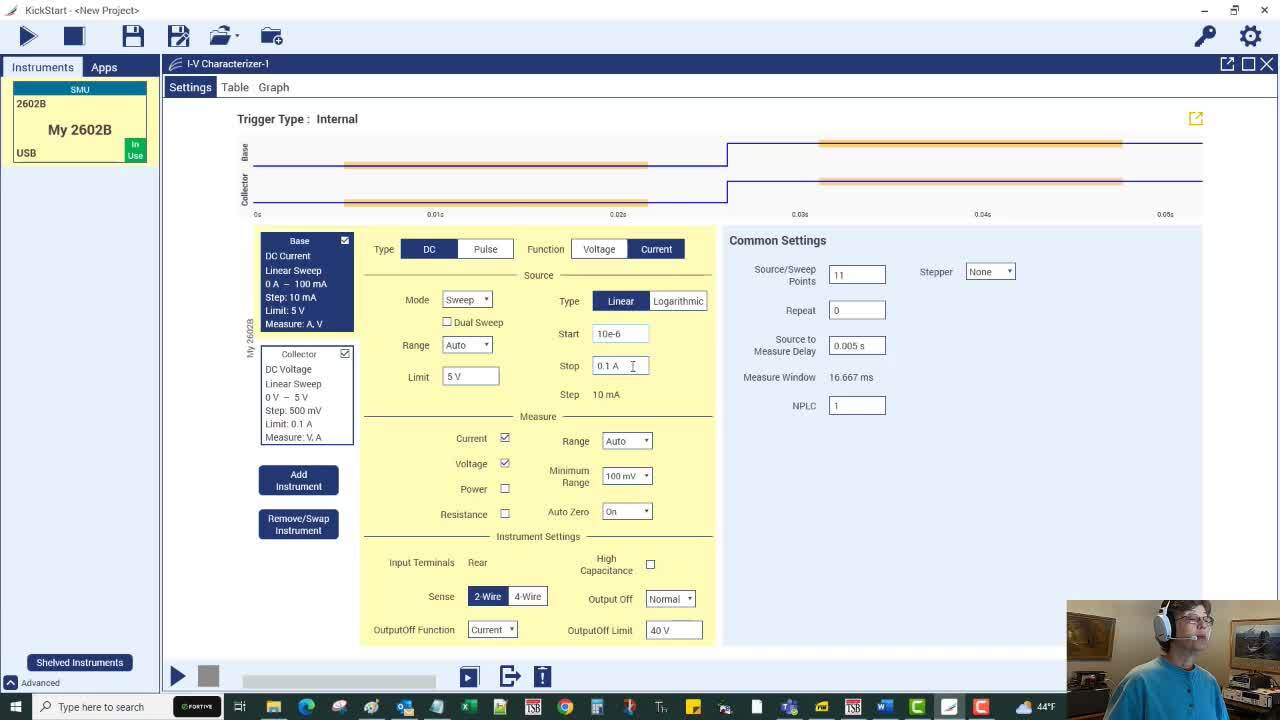Open the license key icon near the gear

click(1204, 35)
